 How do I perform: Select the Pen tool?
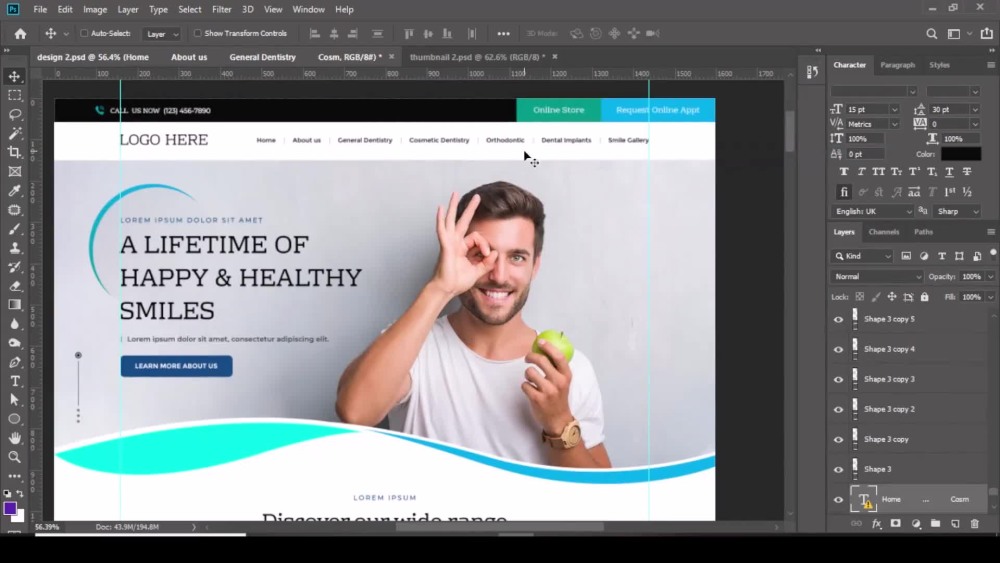[14, 362]
